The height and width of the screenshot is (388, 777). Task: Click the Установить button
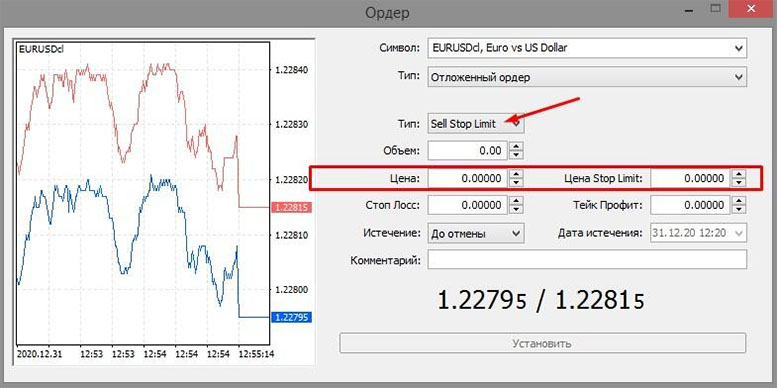(x=543, y=343)
